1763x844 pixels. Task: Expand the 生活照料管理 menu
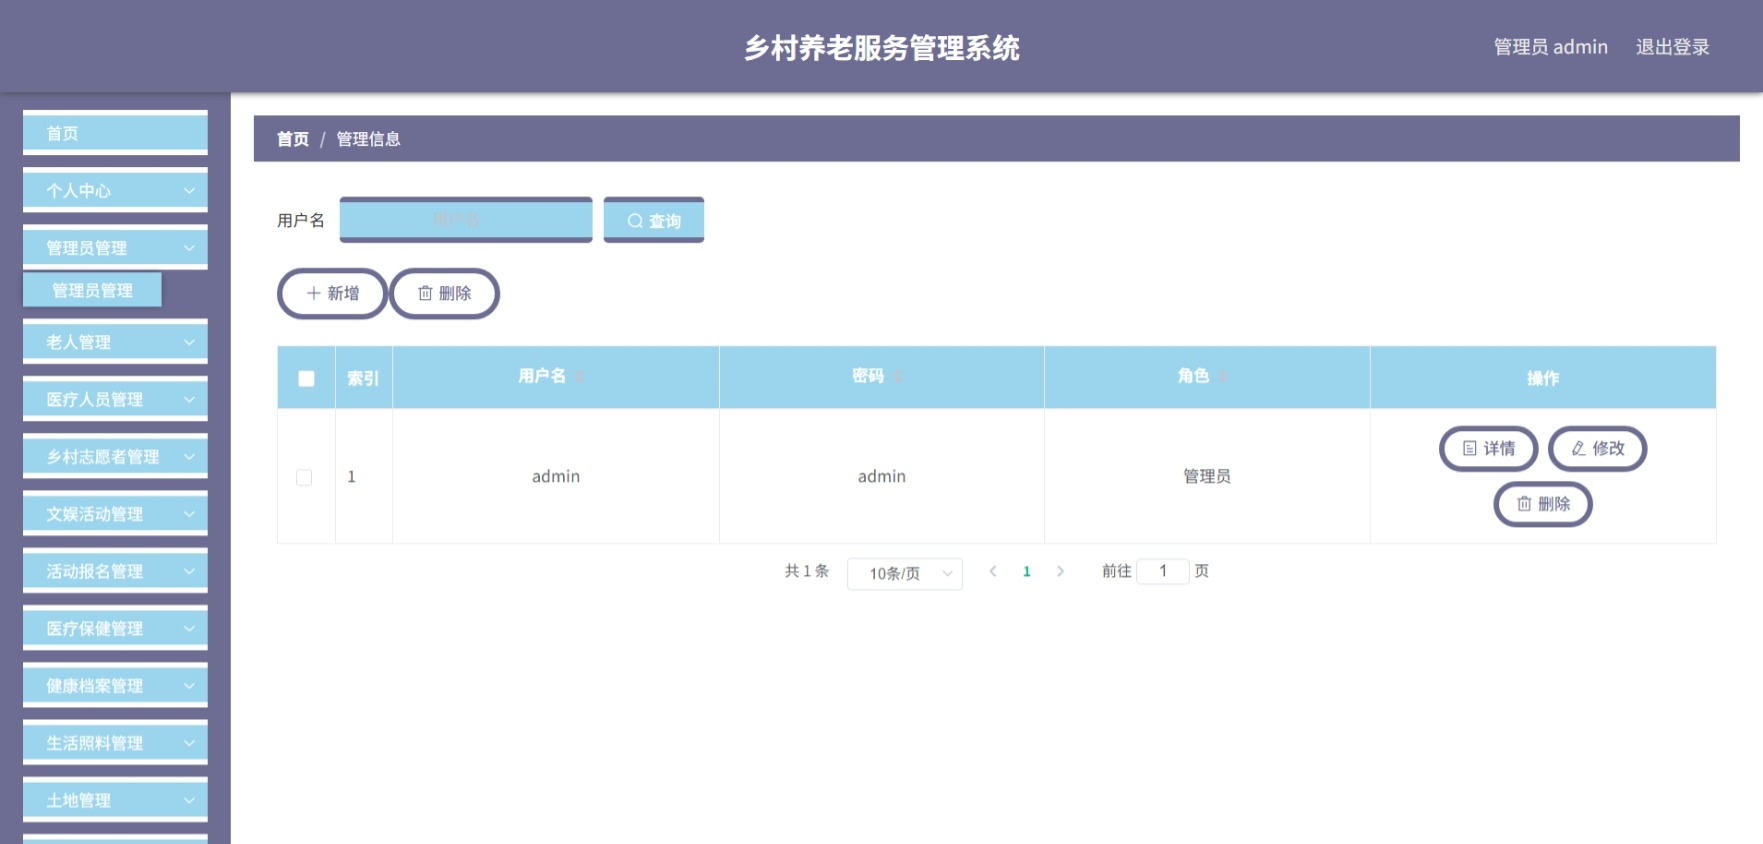pyautogui.click(x=115, y=743)
